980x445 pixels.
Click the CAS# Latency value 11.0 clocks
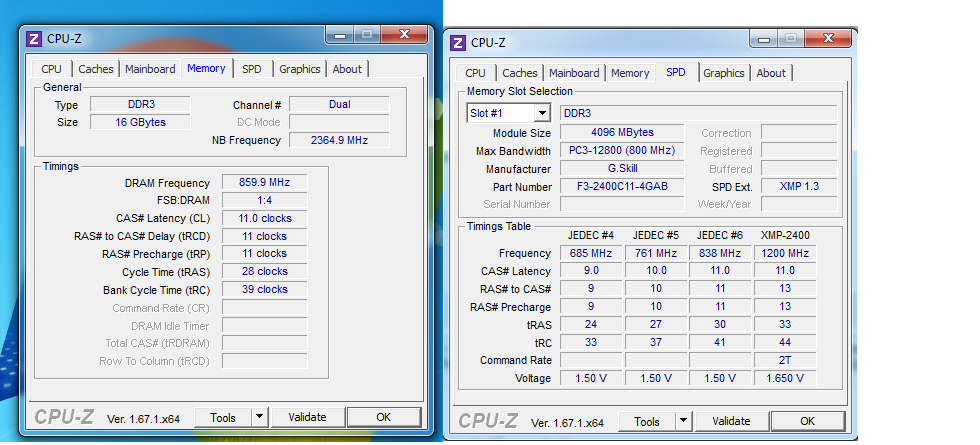click(x=264, y=218)
